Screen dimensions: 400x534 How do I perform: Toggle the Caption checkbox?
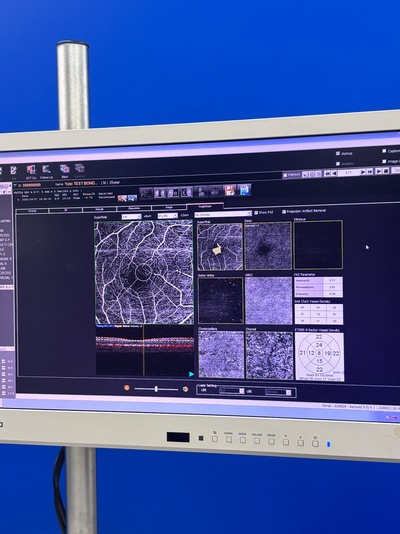pyautogui.click(x=384, y=151)
